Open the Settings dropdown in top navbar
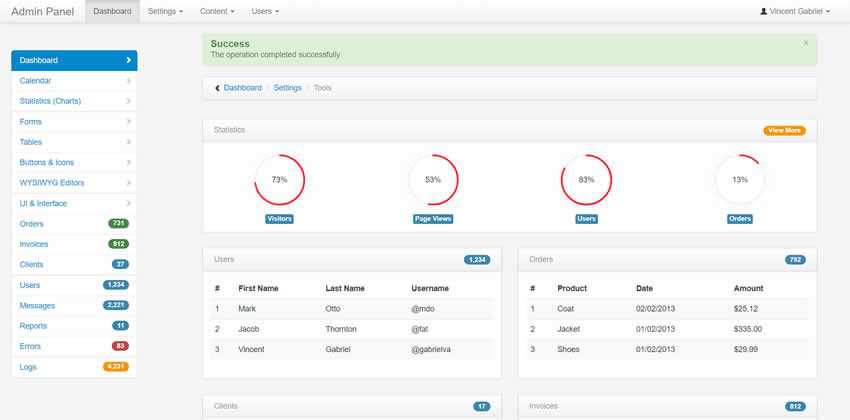Image resolution: width=850 pixels, height=420 pixels. pos(165,11)
